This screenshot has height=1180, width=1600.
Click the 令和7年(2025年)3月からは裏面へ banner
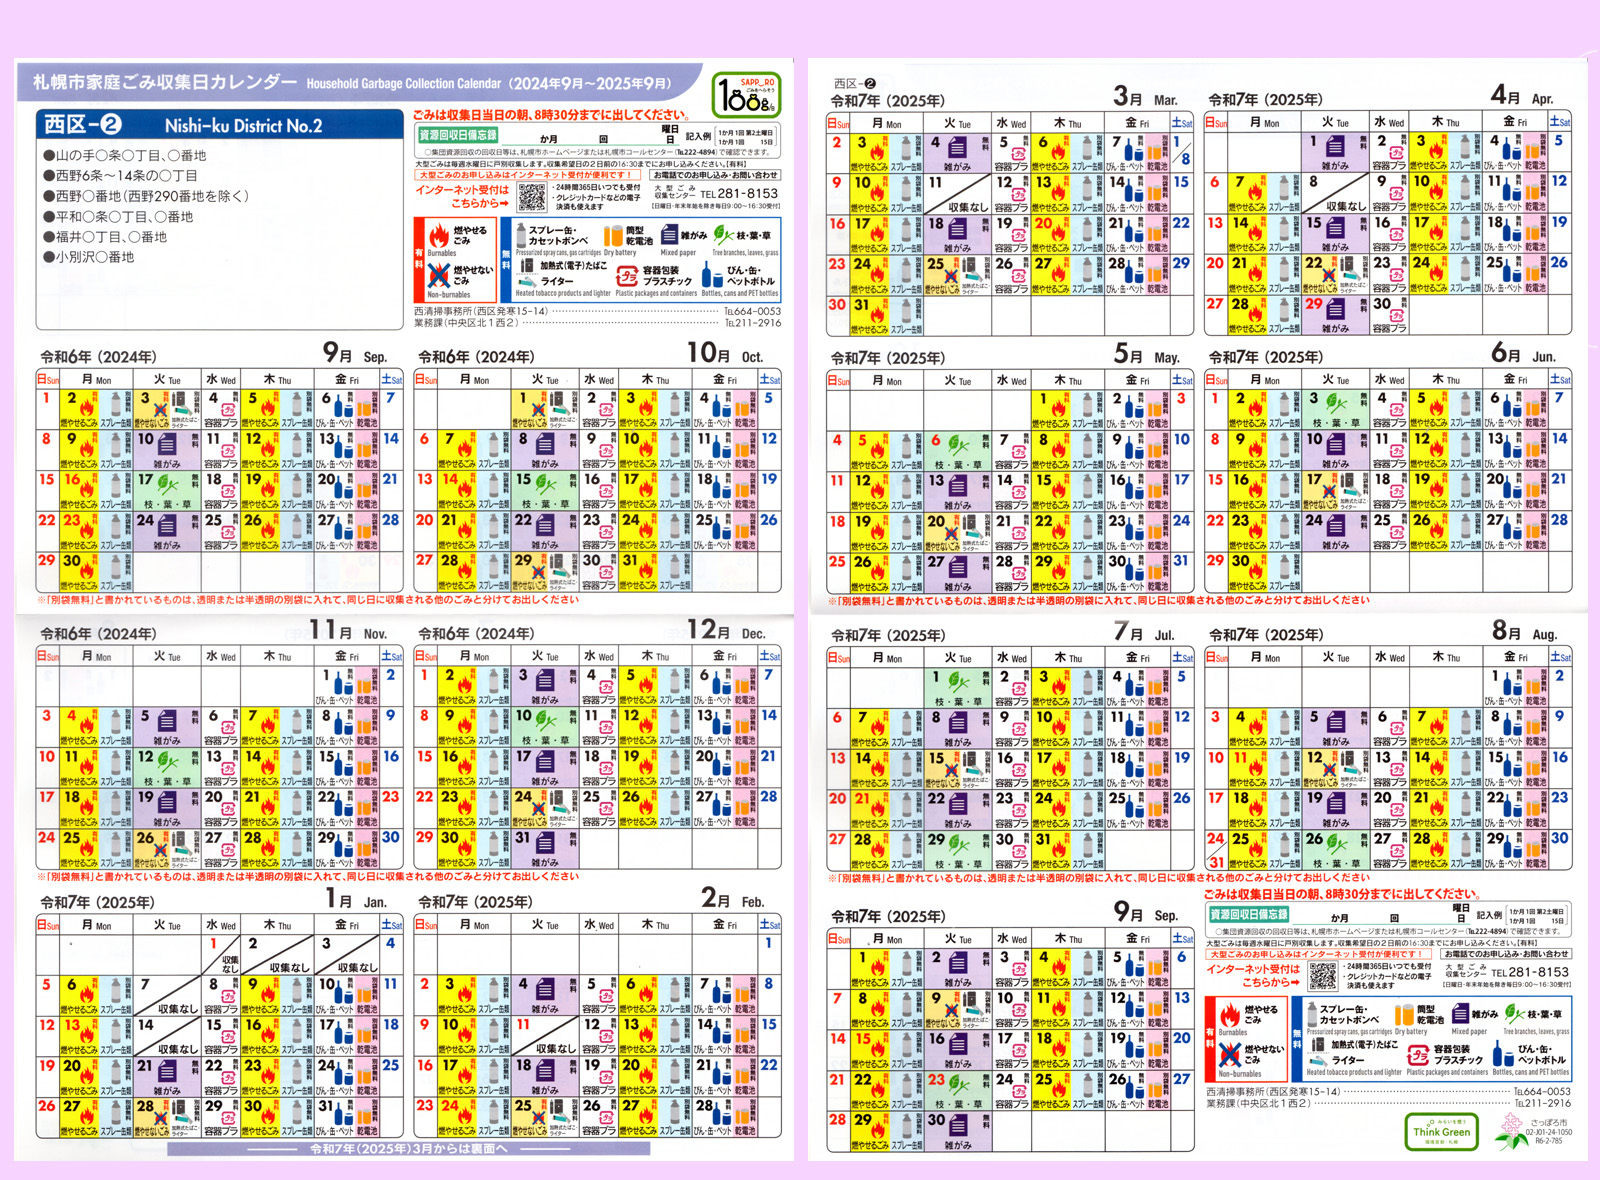pyautogui.click(x=408, y=1149)
